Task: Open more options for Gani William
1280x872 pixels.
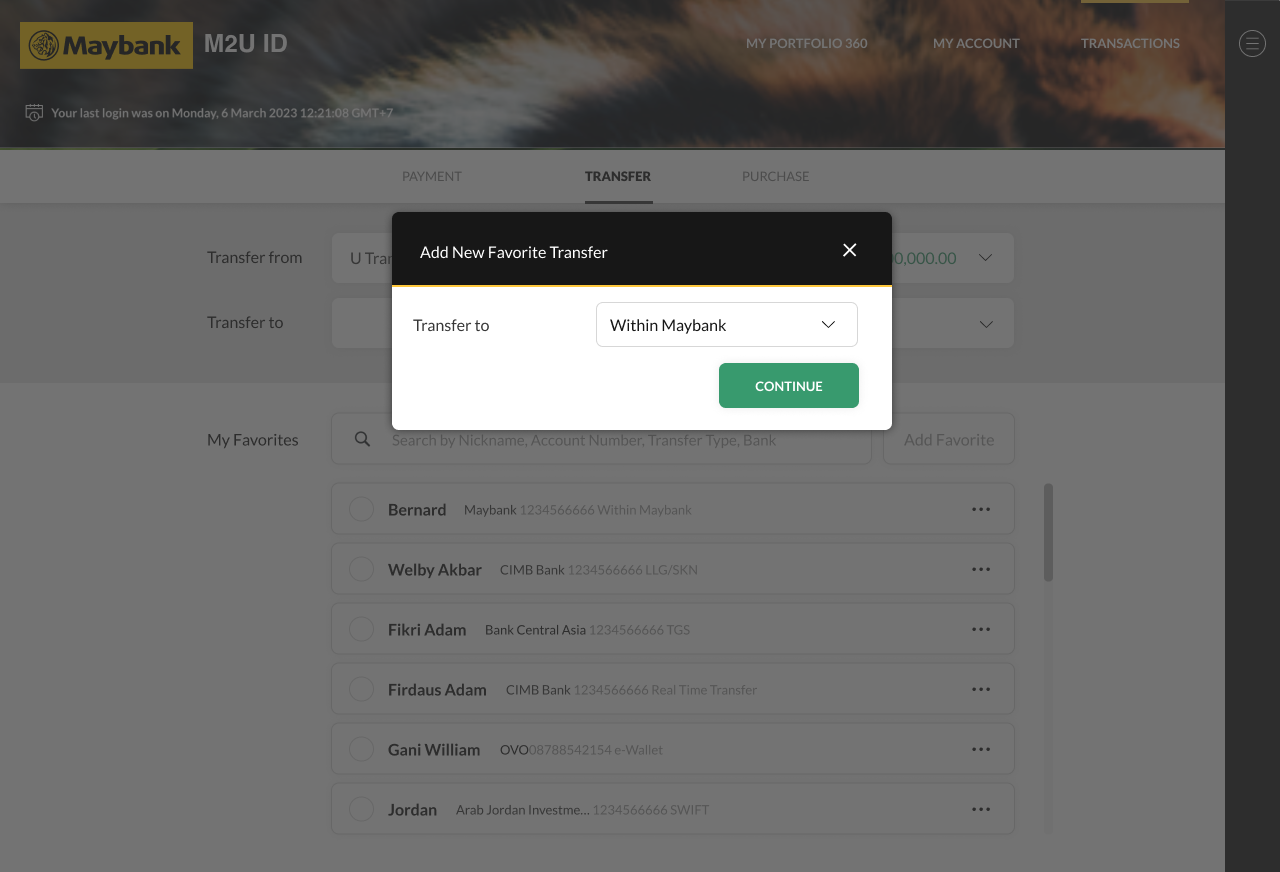Action: point(981,749)
